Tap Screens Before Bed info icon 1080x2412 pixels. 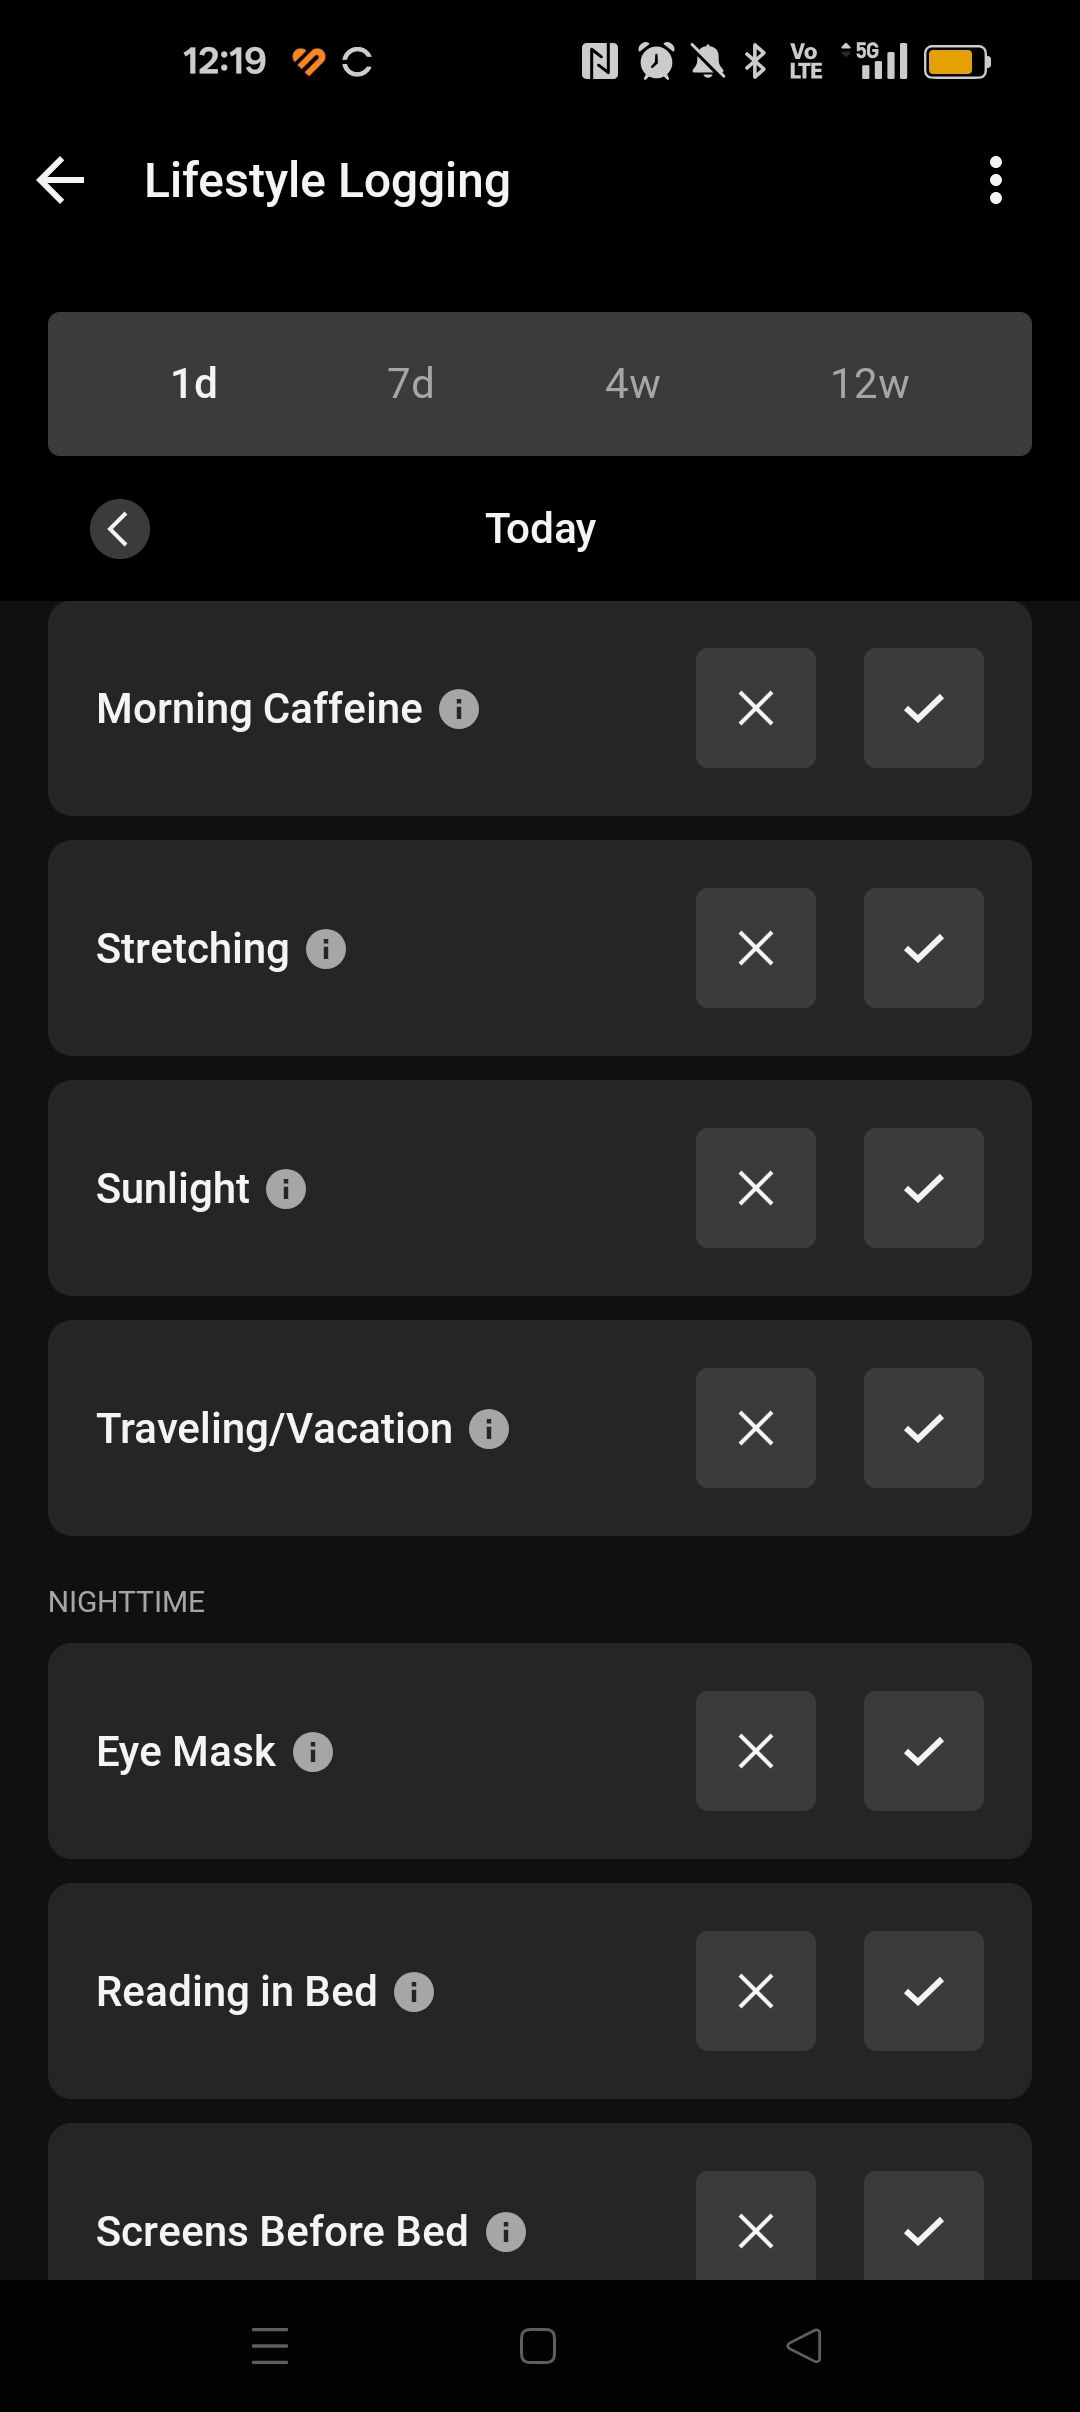(506, 2232)
